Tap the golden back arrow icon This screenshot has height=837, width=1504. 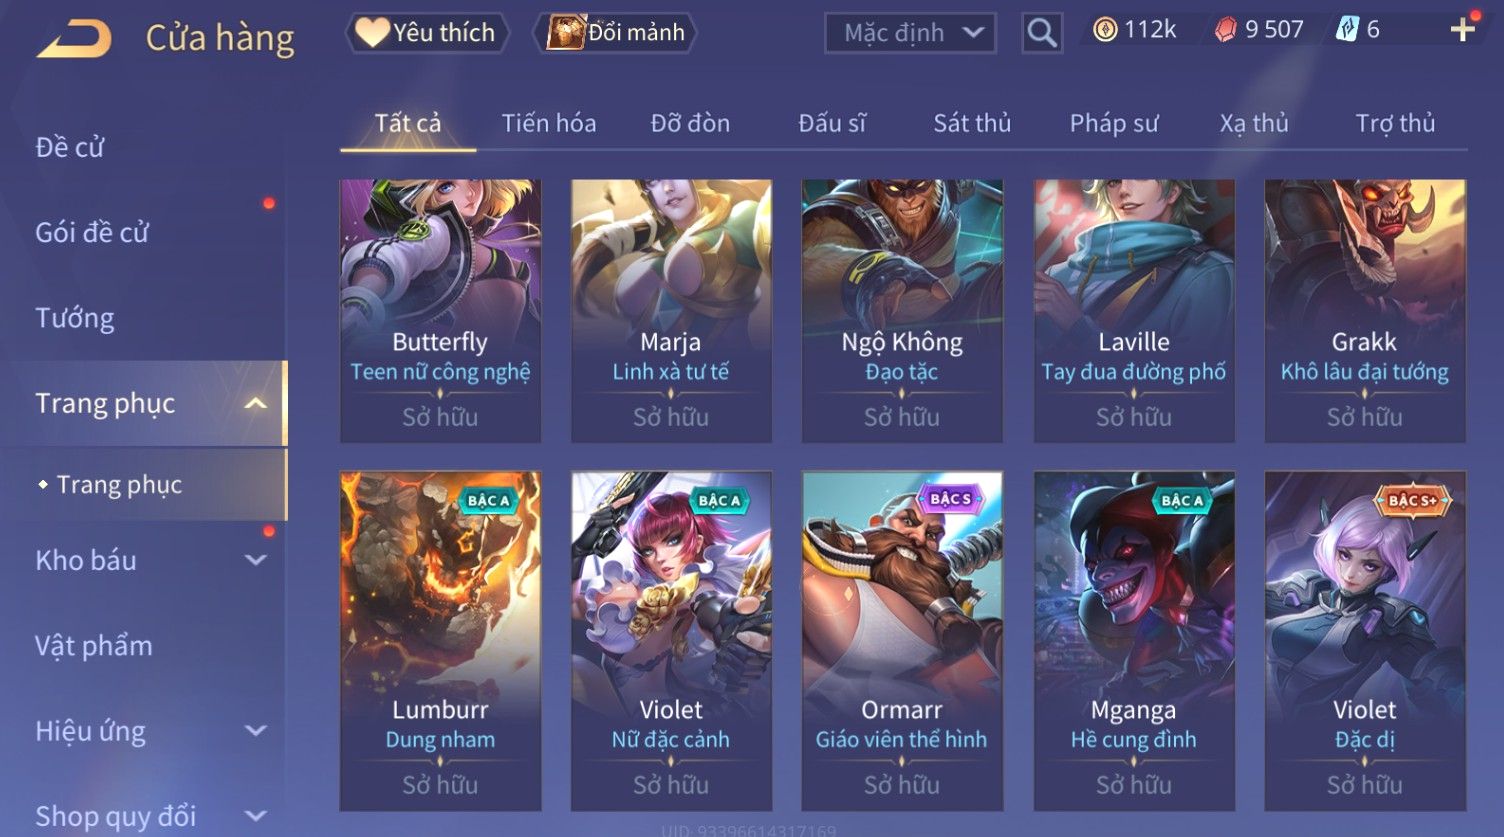[75, 38]
